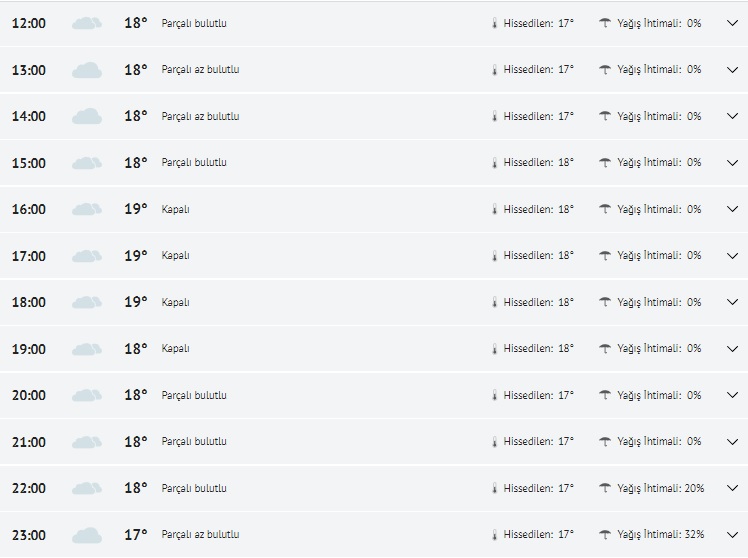Expand the 12:00 forecast details
Viewport: 748px width, 558px height.
tap(732, 23)
